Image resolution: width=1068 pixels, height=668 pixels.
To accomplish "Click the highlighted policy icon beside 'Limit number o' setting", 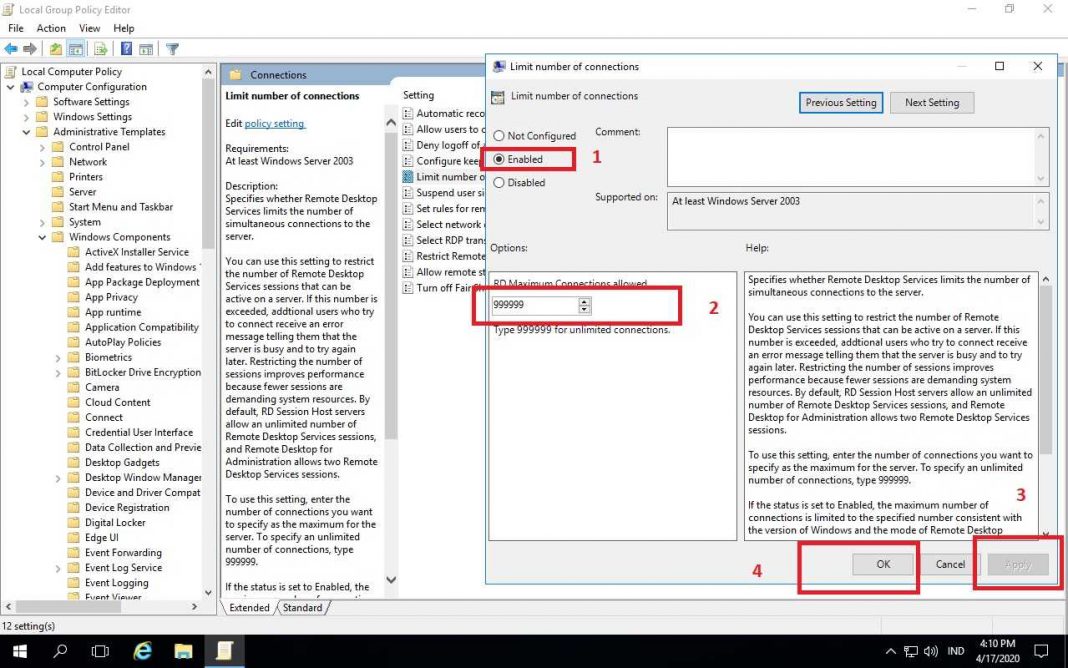I will [407, 176].
